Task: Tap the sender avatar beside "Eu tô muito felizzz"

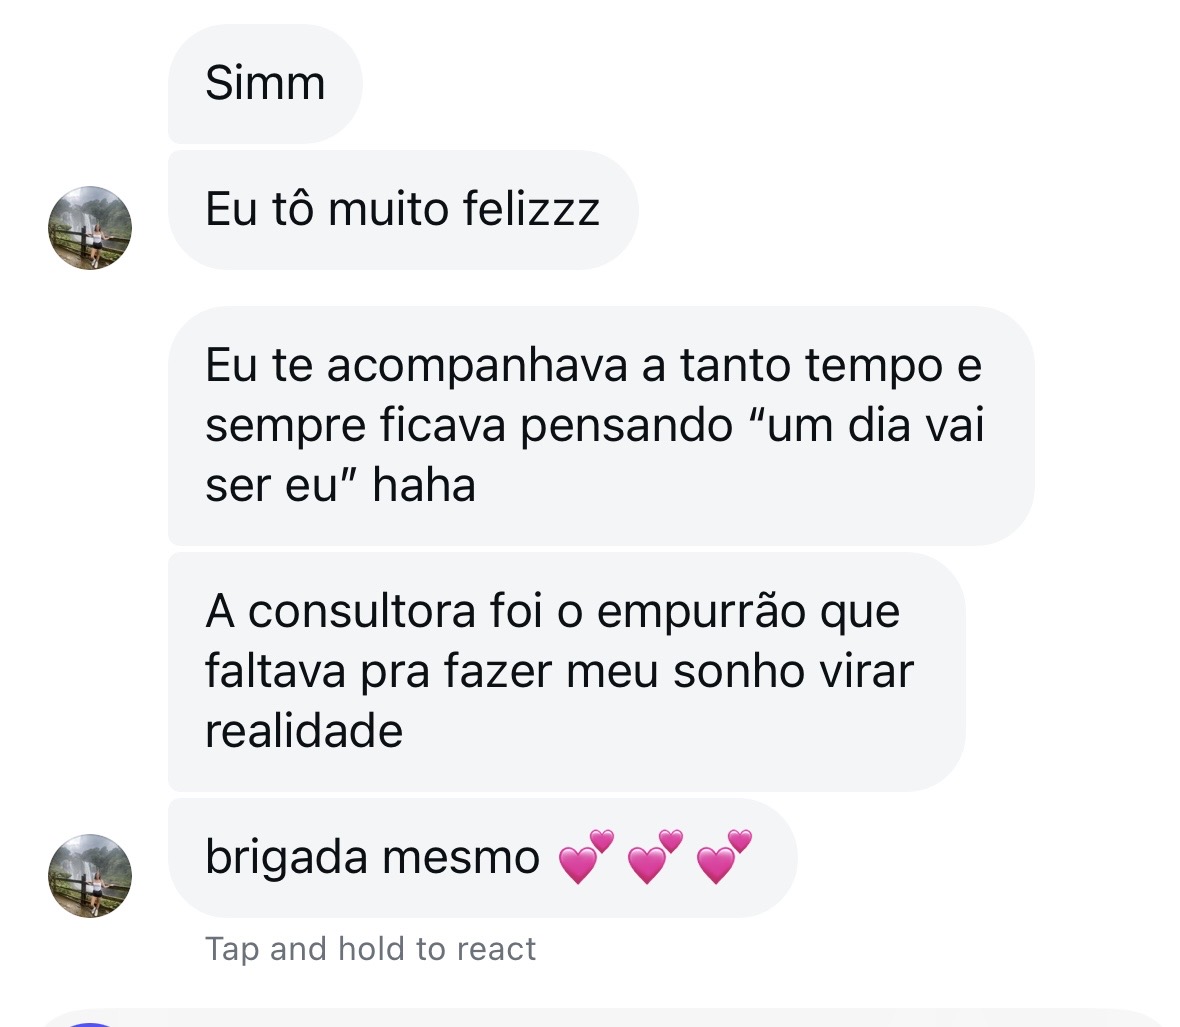Action: [x=90, y=227]
